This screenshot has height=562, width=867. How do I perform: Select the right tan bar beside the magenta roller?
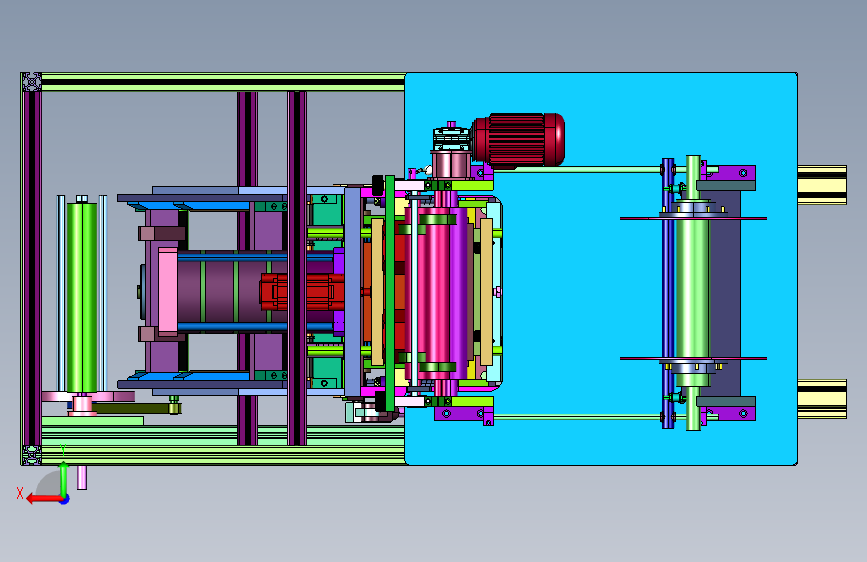(486, 292)
